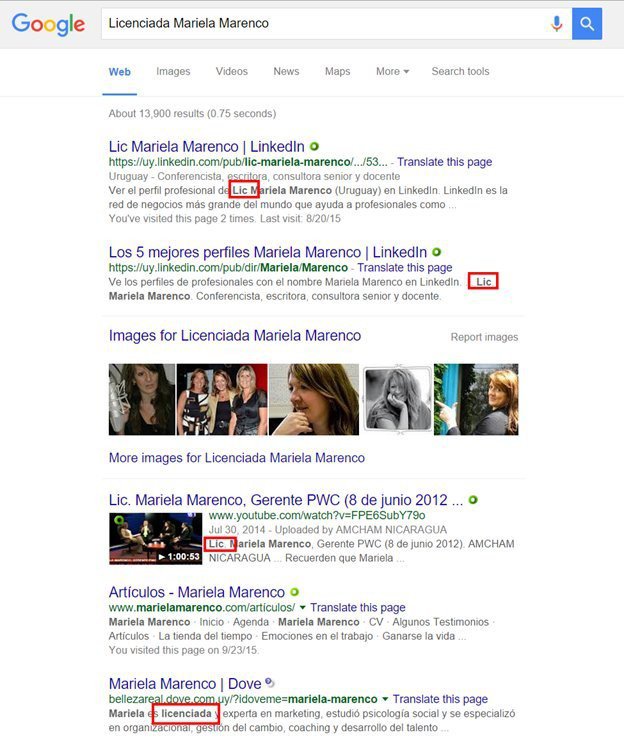The image size is (624, 744).
Task: Open Lic Mariela Marenco LinkedIn result
Action: (x=206, y=147)
